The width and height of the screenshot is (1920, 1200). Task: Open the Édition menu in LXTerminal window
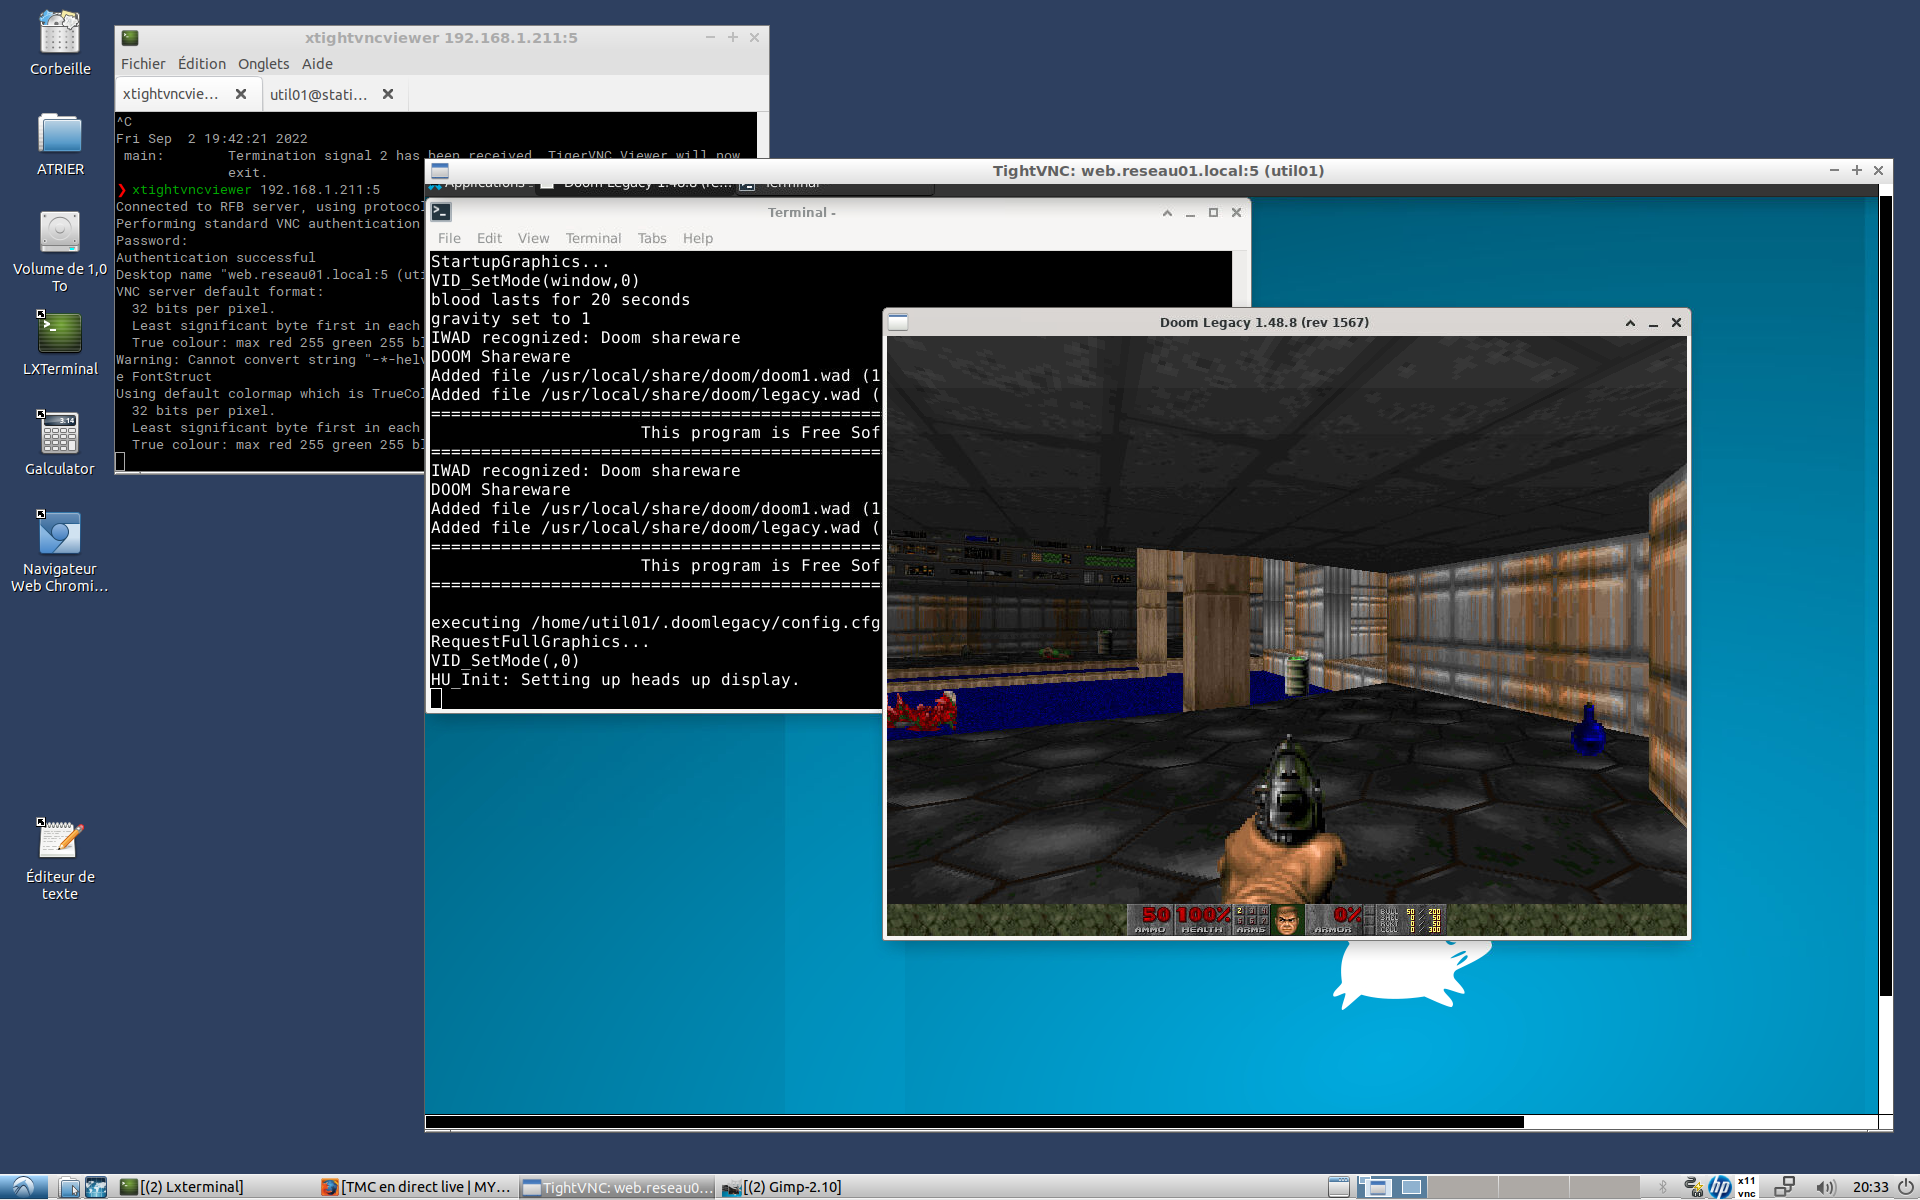[x=202, y=64]
